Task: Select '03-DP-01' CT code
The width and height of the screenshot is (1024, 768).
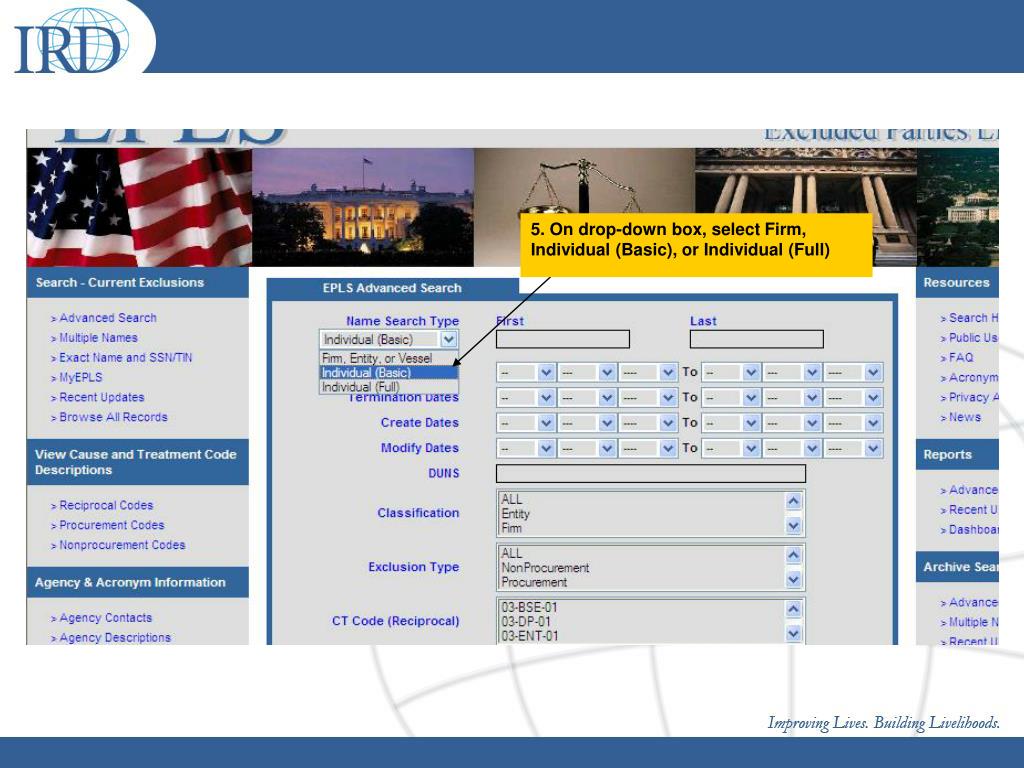Action: coord(526,622)
